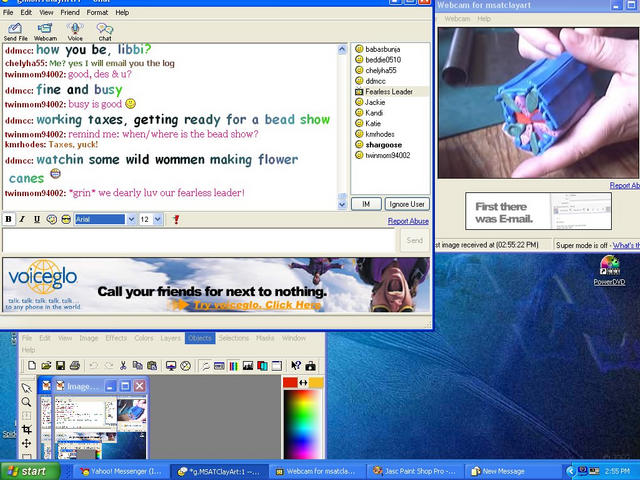Image resolution: width=640 pixels, height=480 pixels.
Task: Open the Webcam menu in webcam window
Action: (x=457, y=19)
